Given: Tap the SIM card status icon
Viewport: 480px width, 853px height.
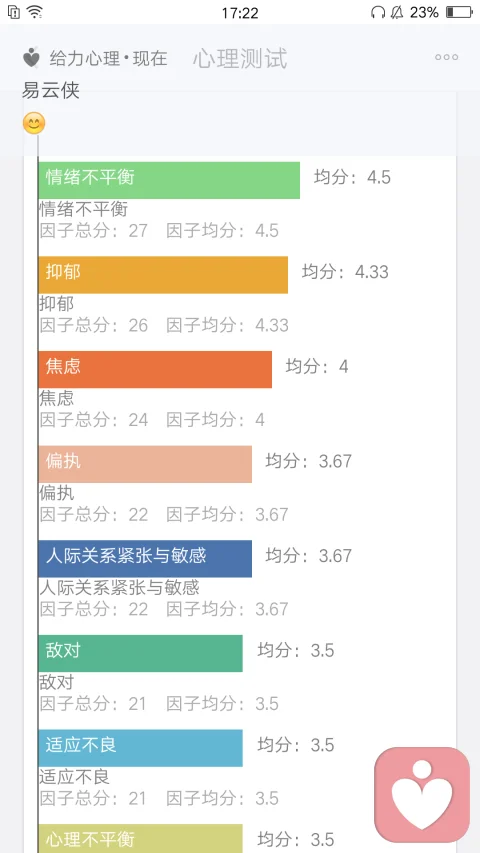Looking at the screenshot, I should point(14,12).
